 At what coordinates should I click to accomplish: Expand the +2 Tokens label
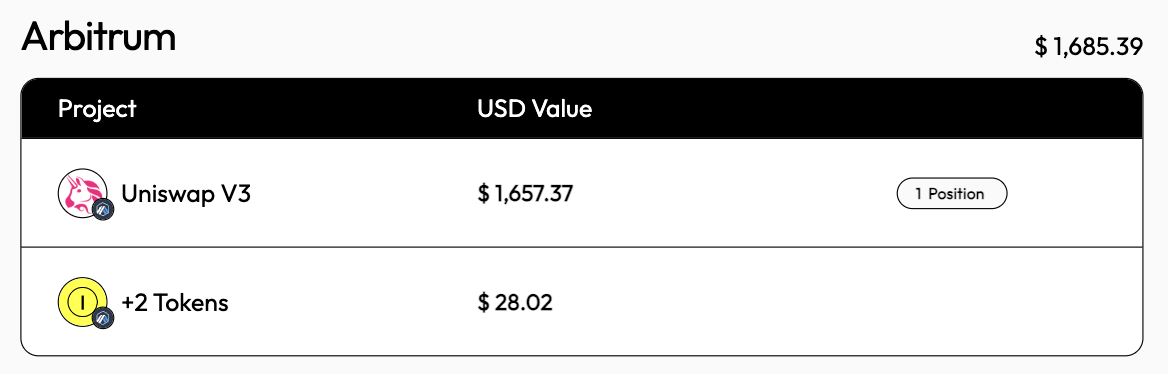[x=175, y=303]
